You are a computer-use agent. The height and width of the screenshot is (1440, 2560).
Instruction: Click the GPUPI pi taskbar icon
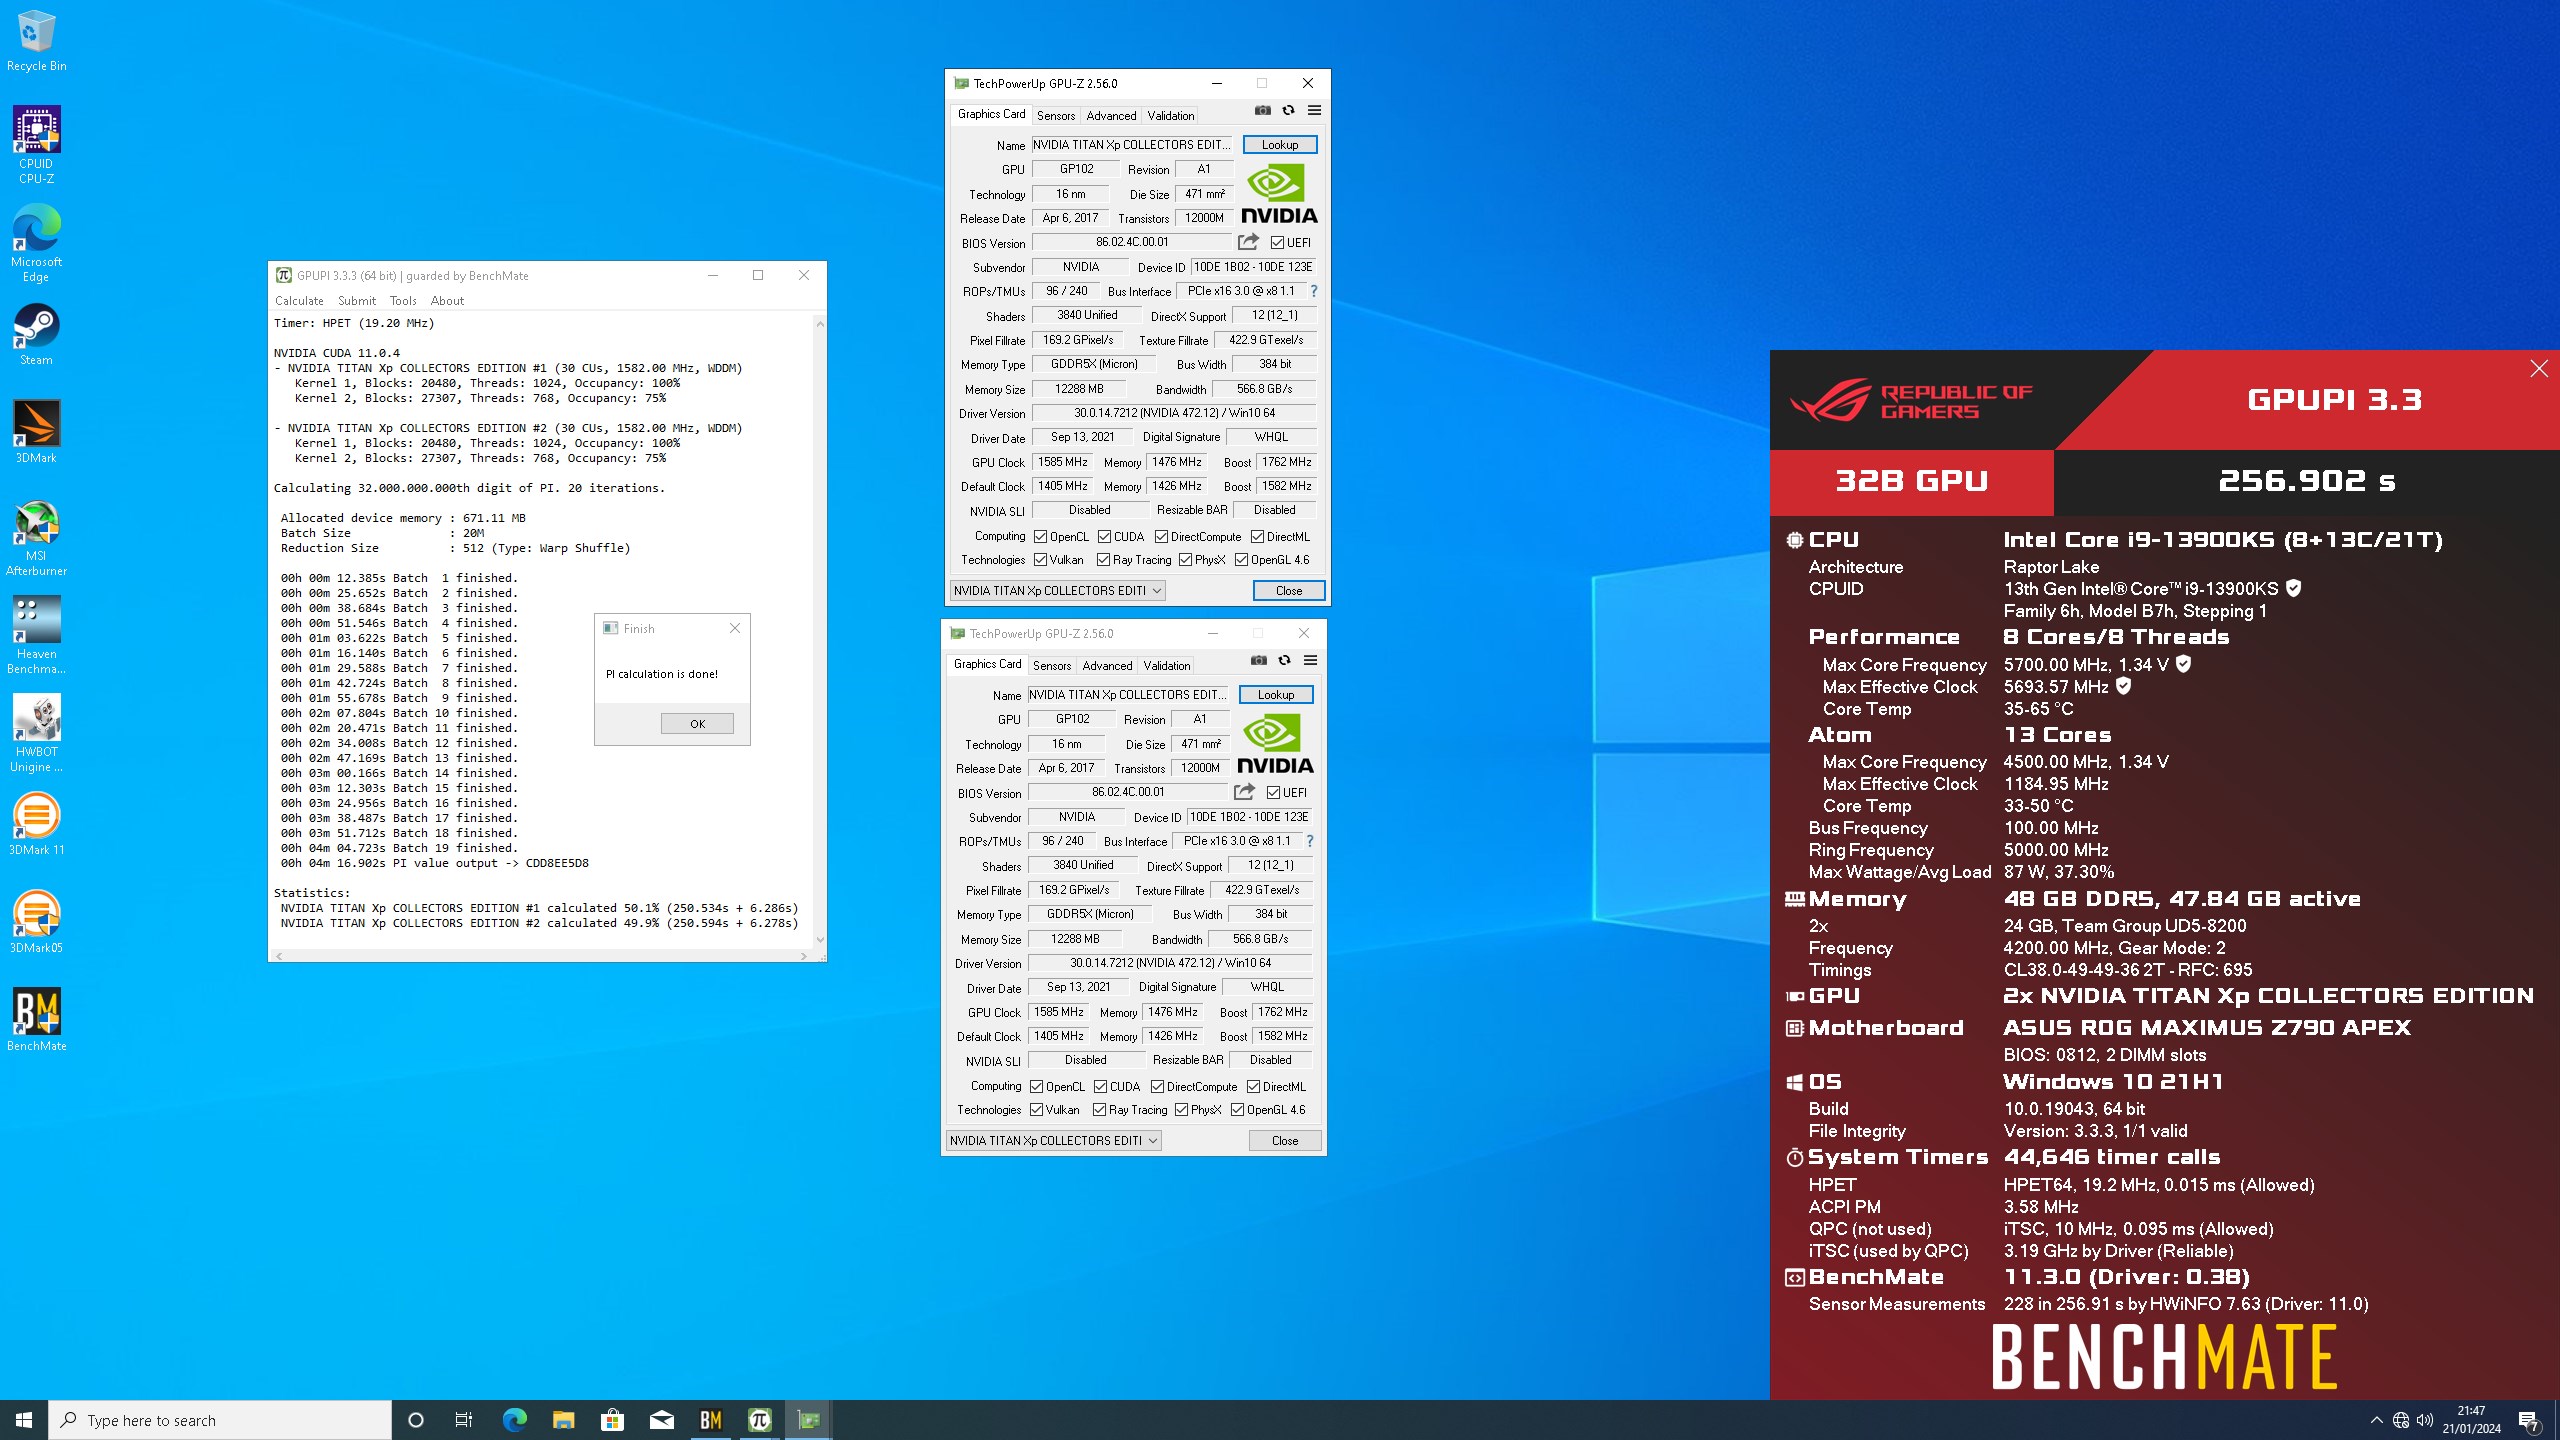760,1420
